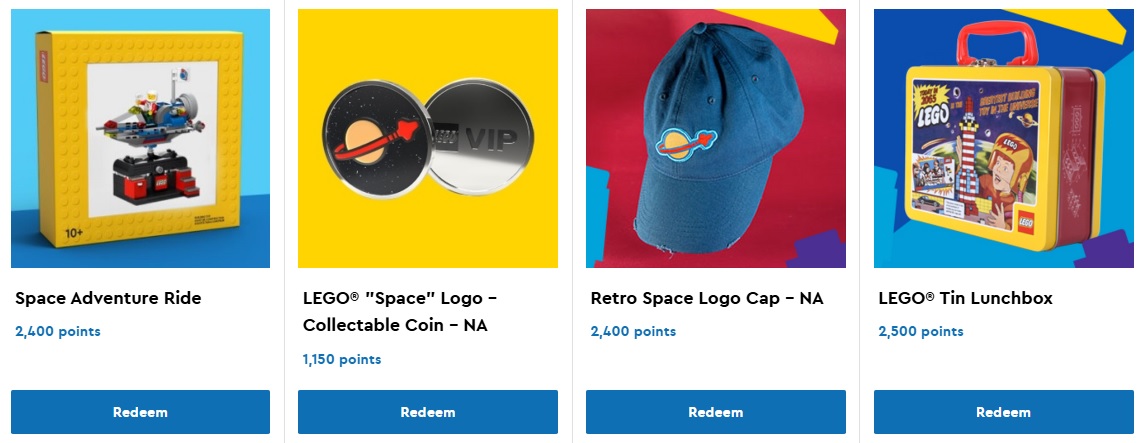This screenshot has height=443, width=1147.
Task: Click the 2,400 points under Retro Space Cap
Action: tap(633, 331)
